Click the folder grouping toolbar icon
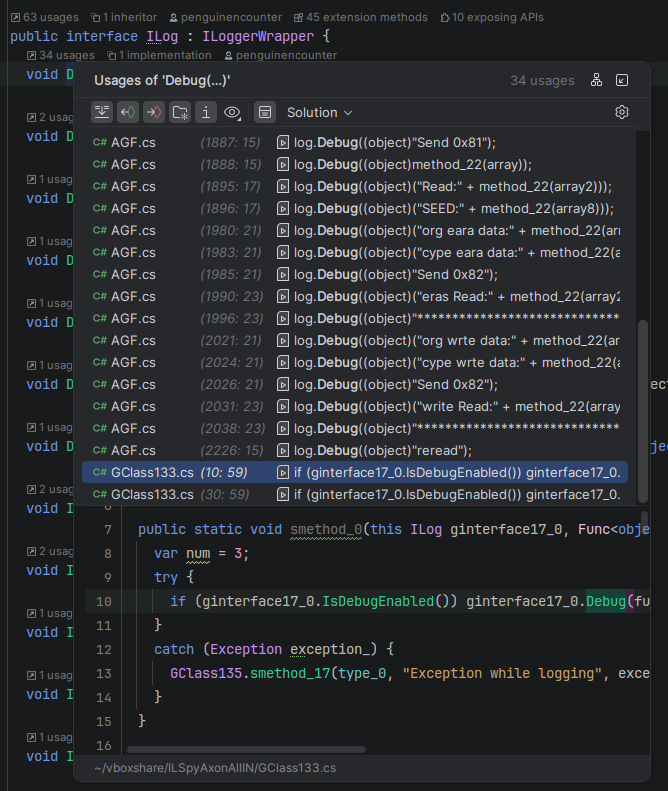Viewport: 668px width, 791px height. [x=179, y=112]
